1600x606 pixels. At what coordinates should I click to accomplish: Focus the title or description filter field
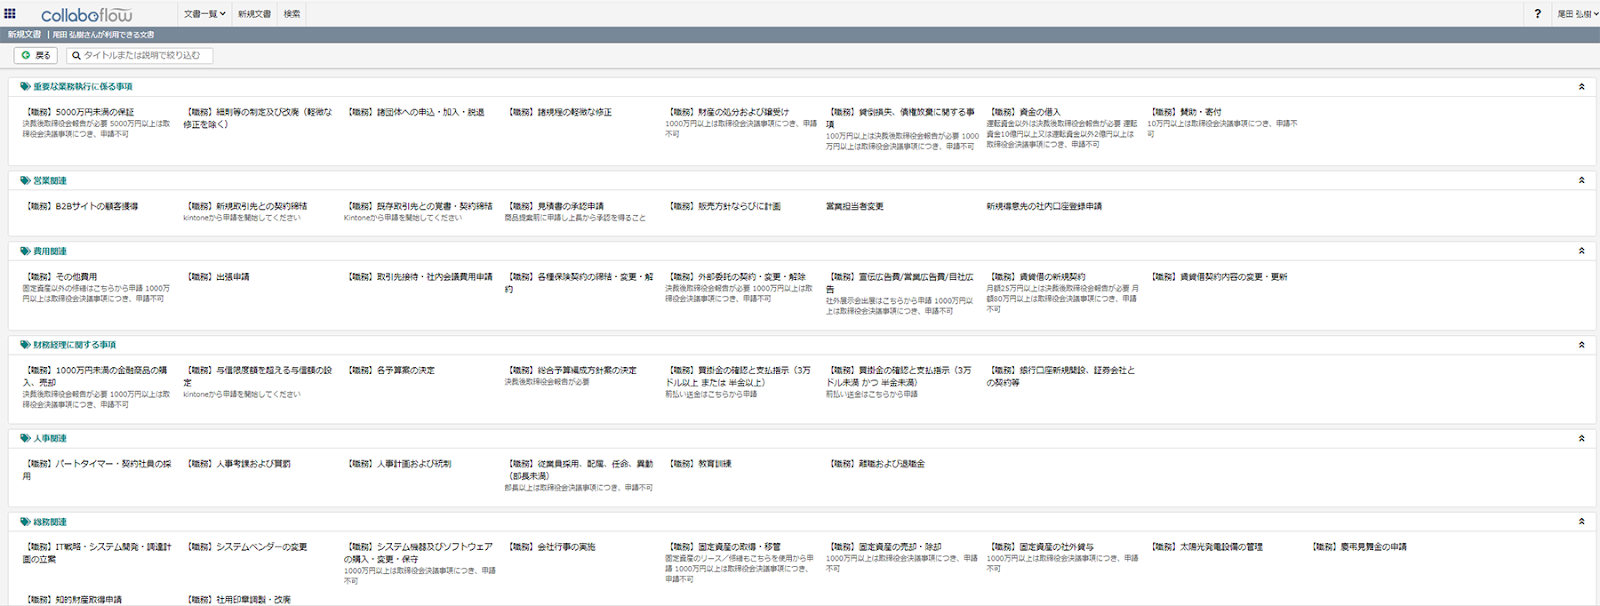[145, 56]
